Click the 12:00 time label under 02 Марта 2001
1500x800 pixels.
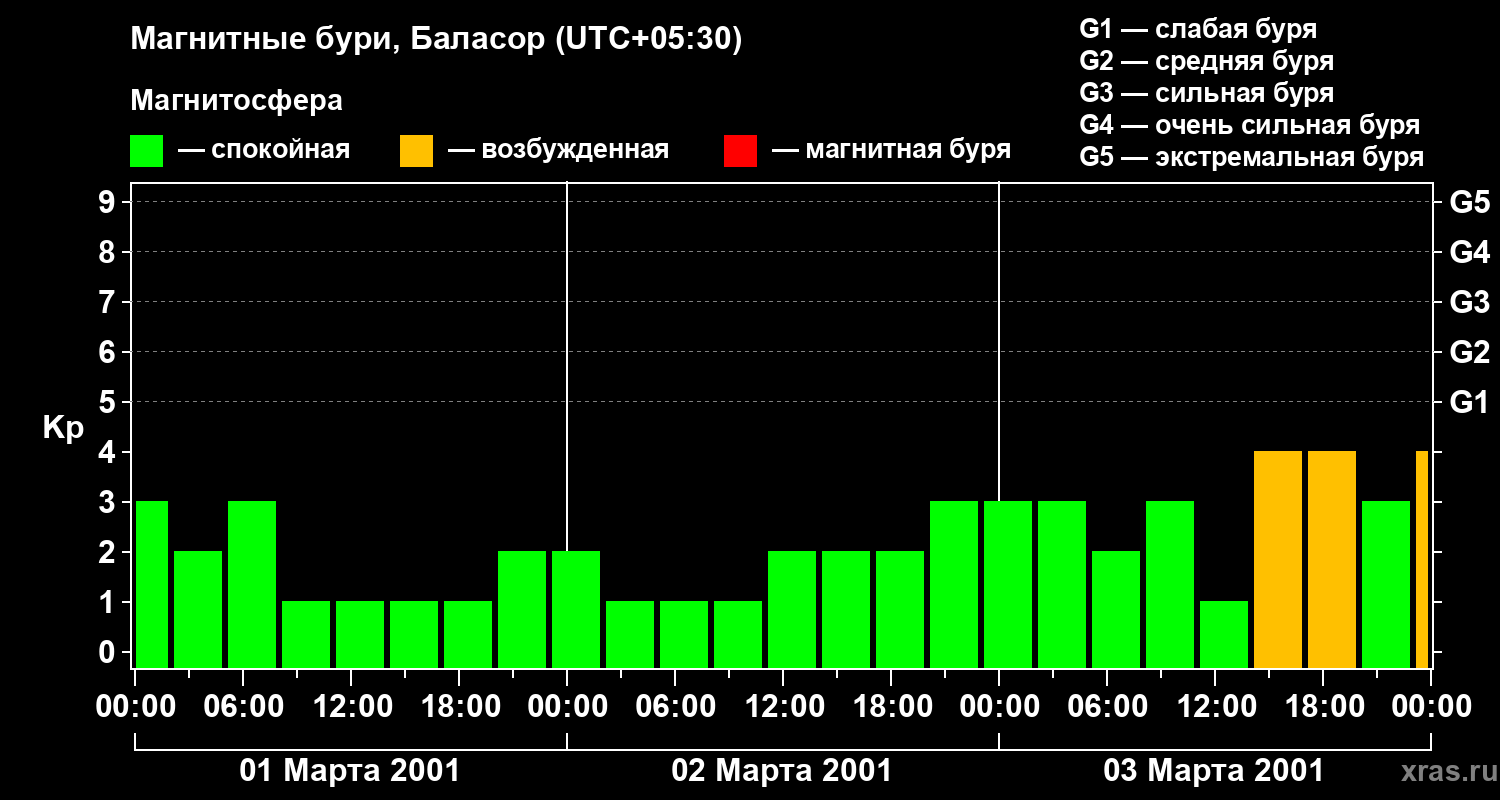tap(783, 706)
